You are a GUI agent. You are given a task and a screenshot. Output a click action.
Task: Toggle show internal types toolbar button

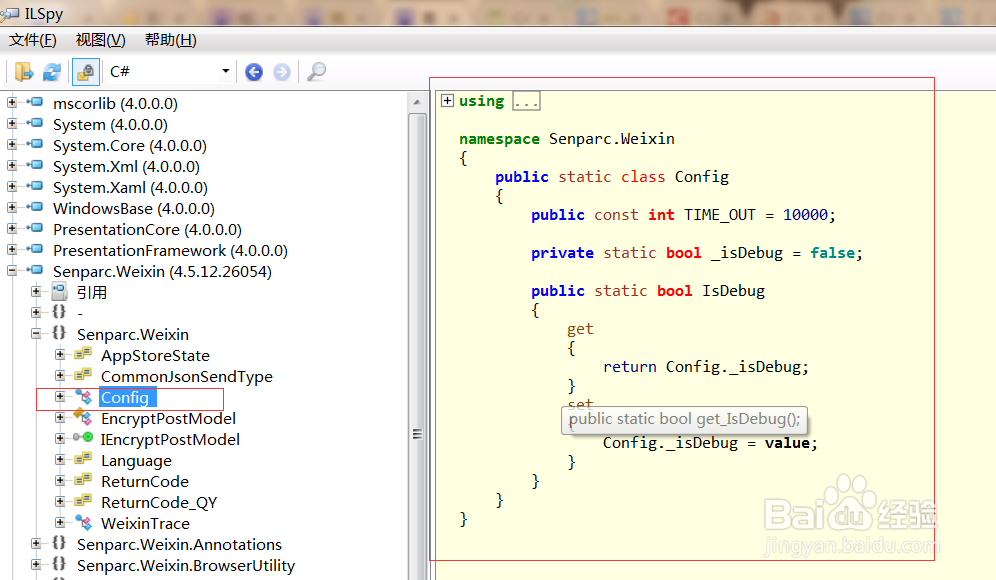[x=85, y=72]
